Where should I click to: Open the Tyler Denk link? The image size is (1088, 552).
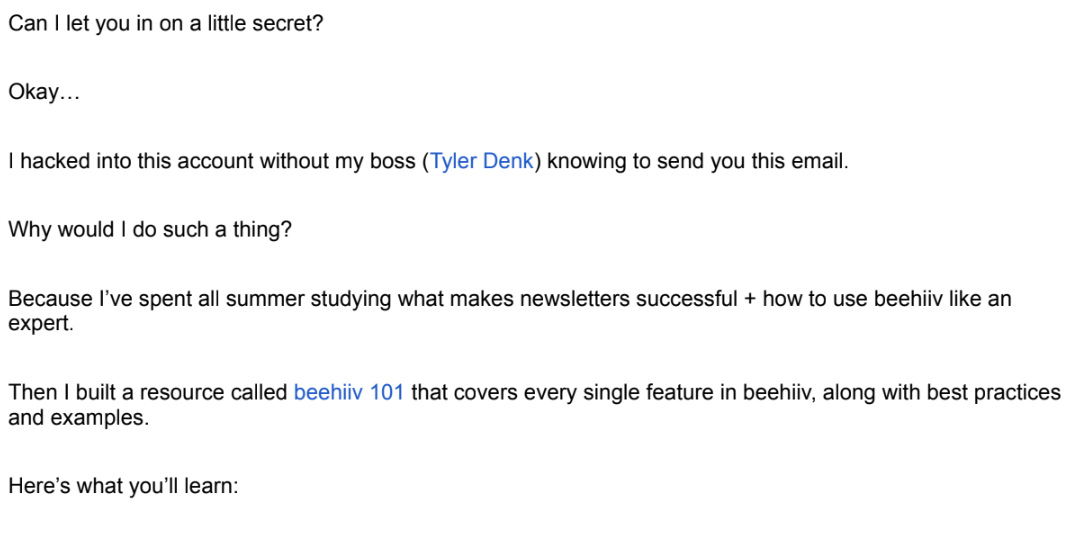coord(482,161)
